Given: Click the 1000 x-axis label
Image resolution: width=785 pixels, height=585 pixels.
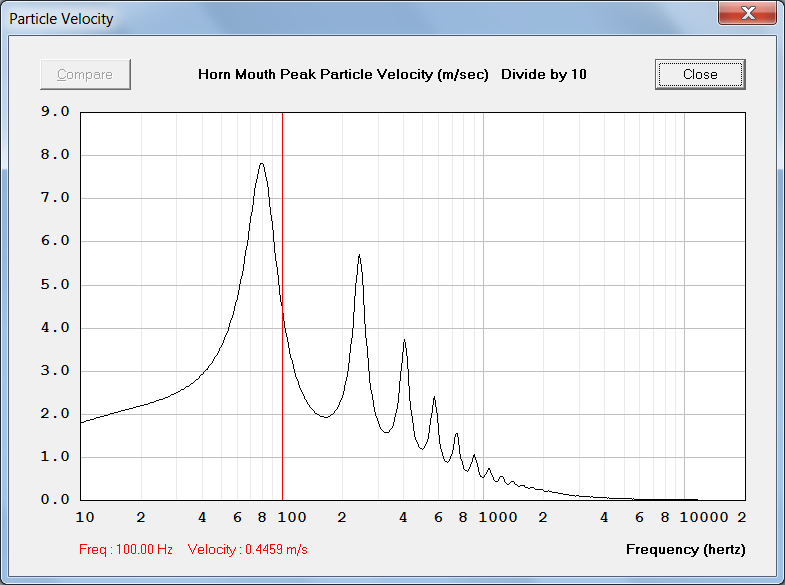Looking at the screenshot, I should (x=498, y=517).
